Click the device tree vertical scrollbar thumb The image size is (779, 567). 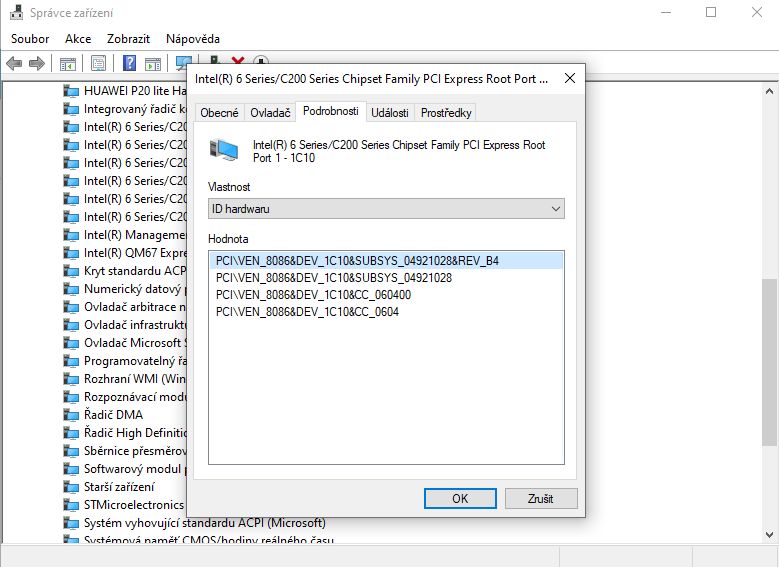769,362
